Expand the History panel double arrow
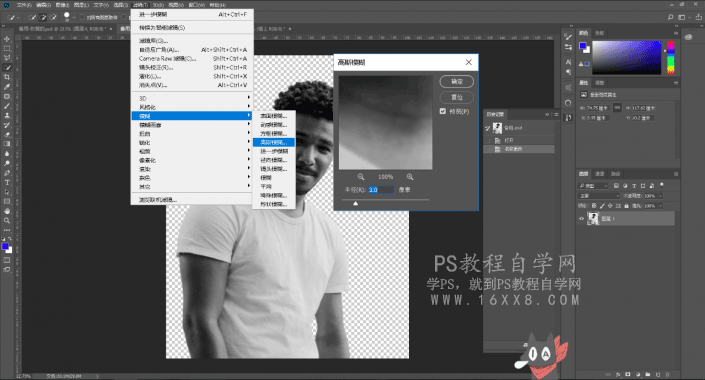705x380 pixels. (x=547, y=114)
